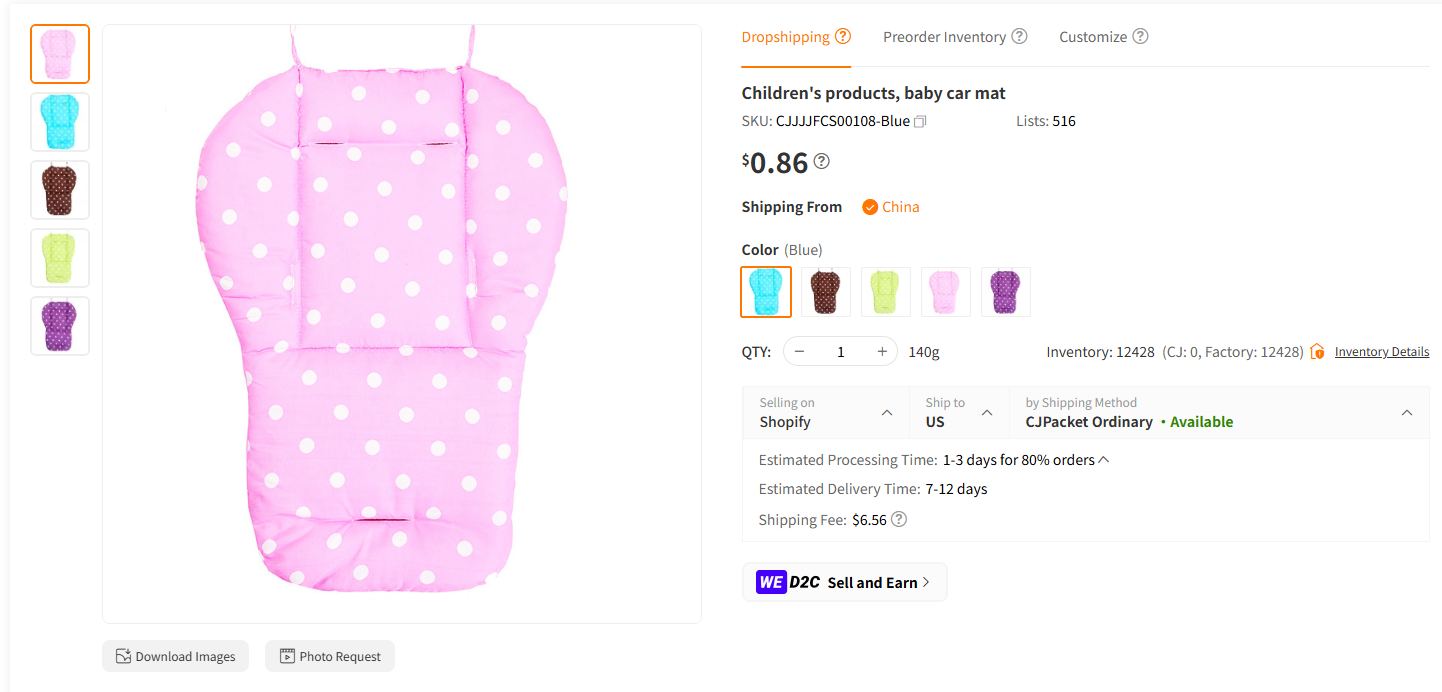Image resolution: width=1442 pixels, height=692 pixels.
Task: Switch to the Customize tab
Action: coord(1092,36)
